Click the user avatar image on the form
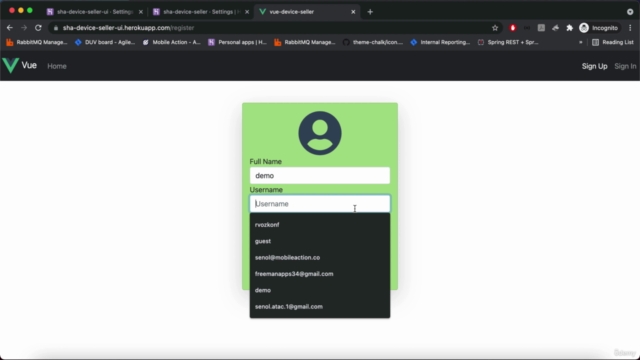Viewport: 640px width, 360px height. (320, 133)
